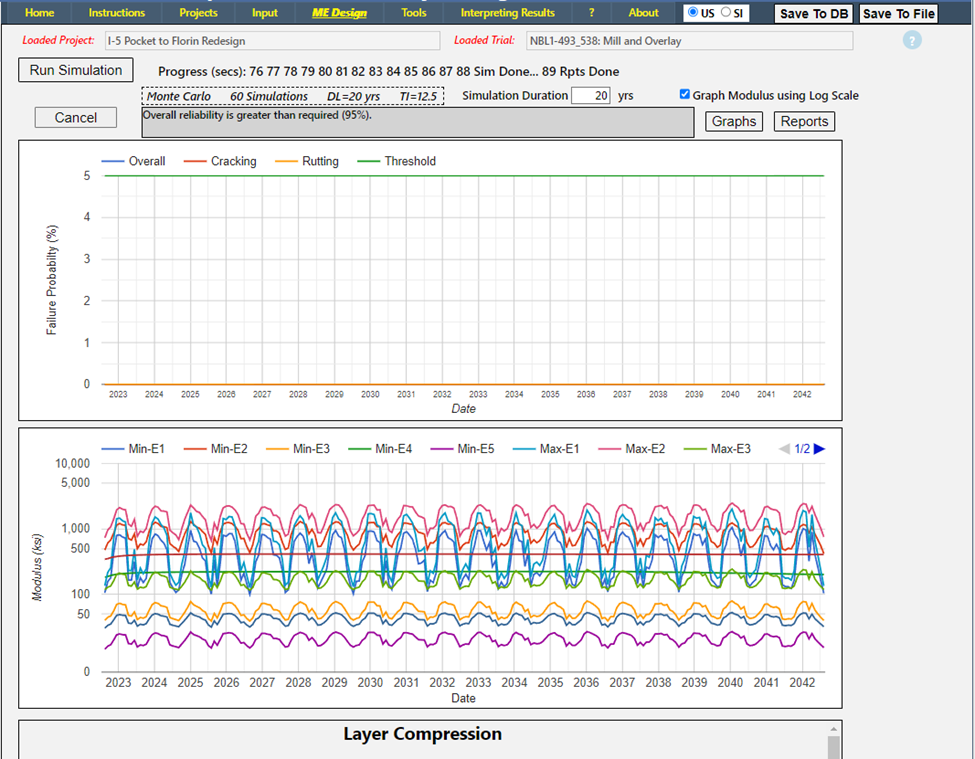This screenshot has width=975, height=759.
Task: Hide the Rutting legend series
Action: (x=319, y=161)
